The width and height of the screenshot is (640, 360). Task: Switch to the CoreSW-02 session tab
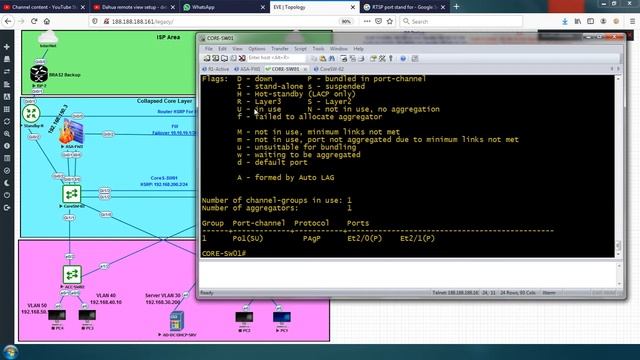click(329, 69)
